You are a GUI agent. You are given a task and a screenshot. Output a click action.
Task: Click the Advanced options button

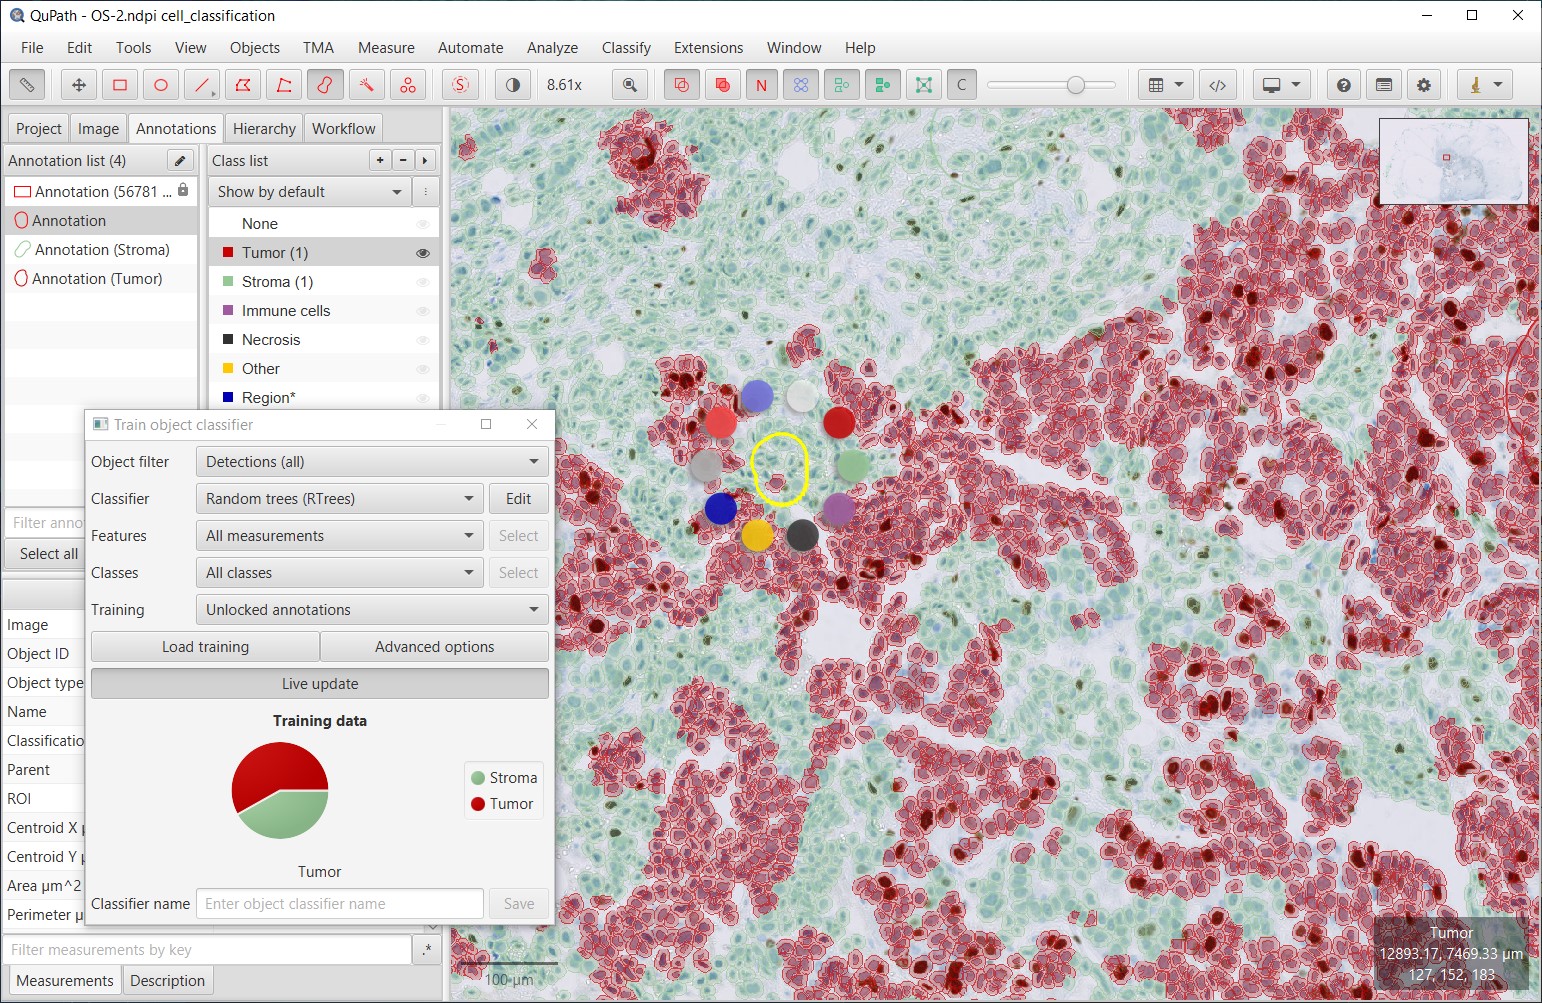[x=434, y=647]
